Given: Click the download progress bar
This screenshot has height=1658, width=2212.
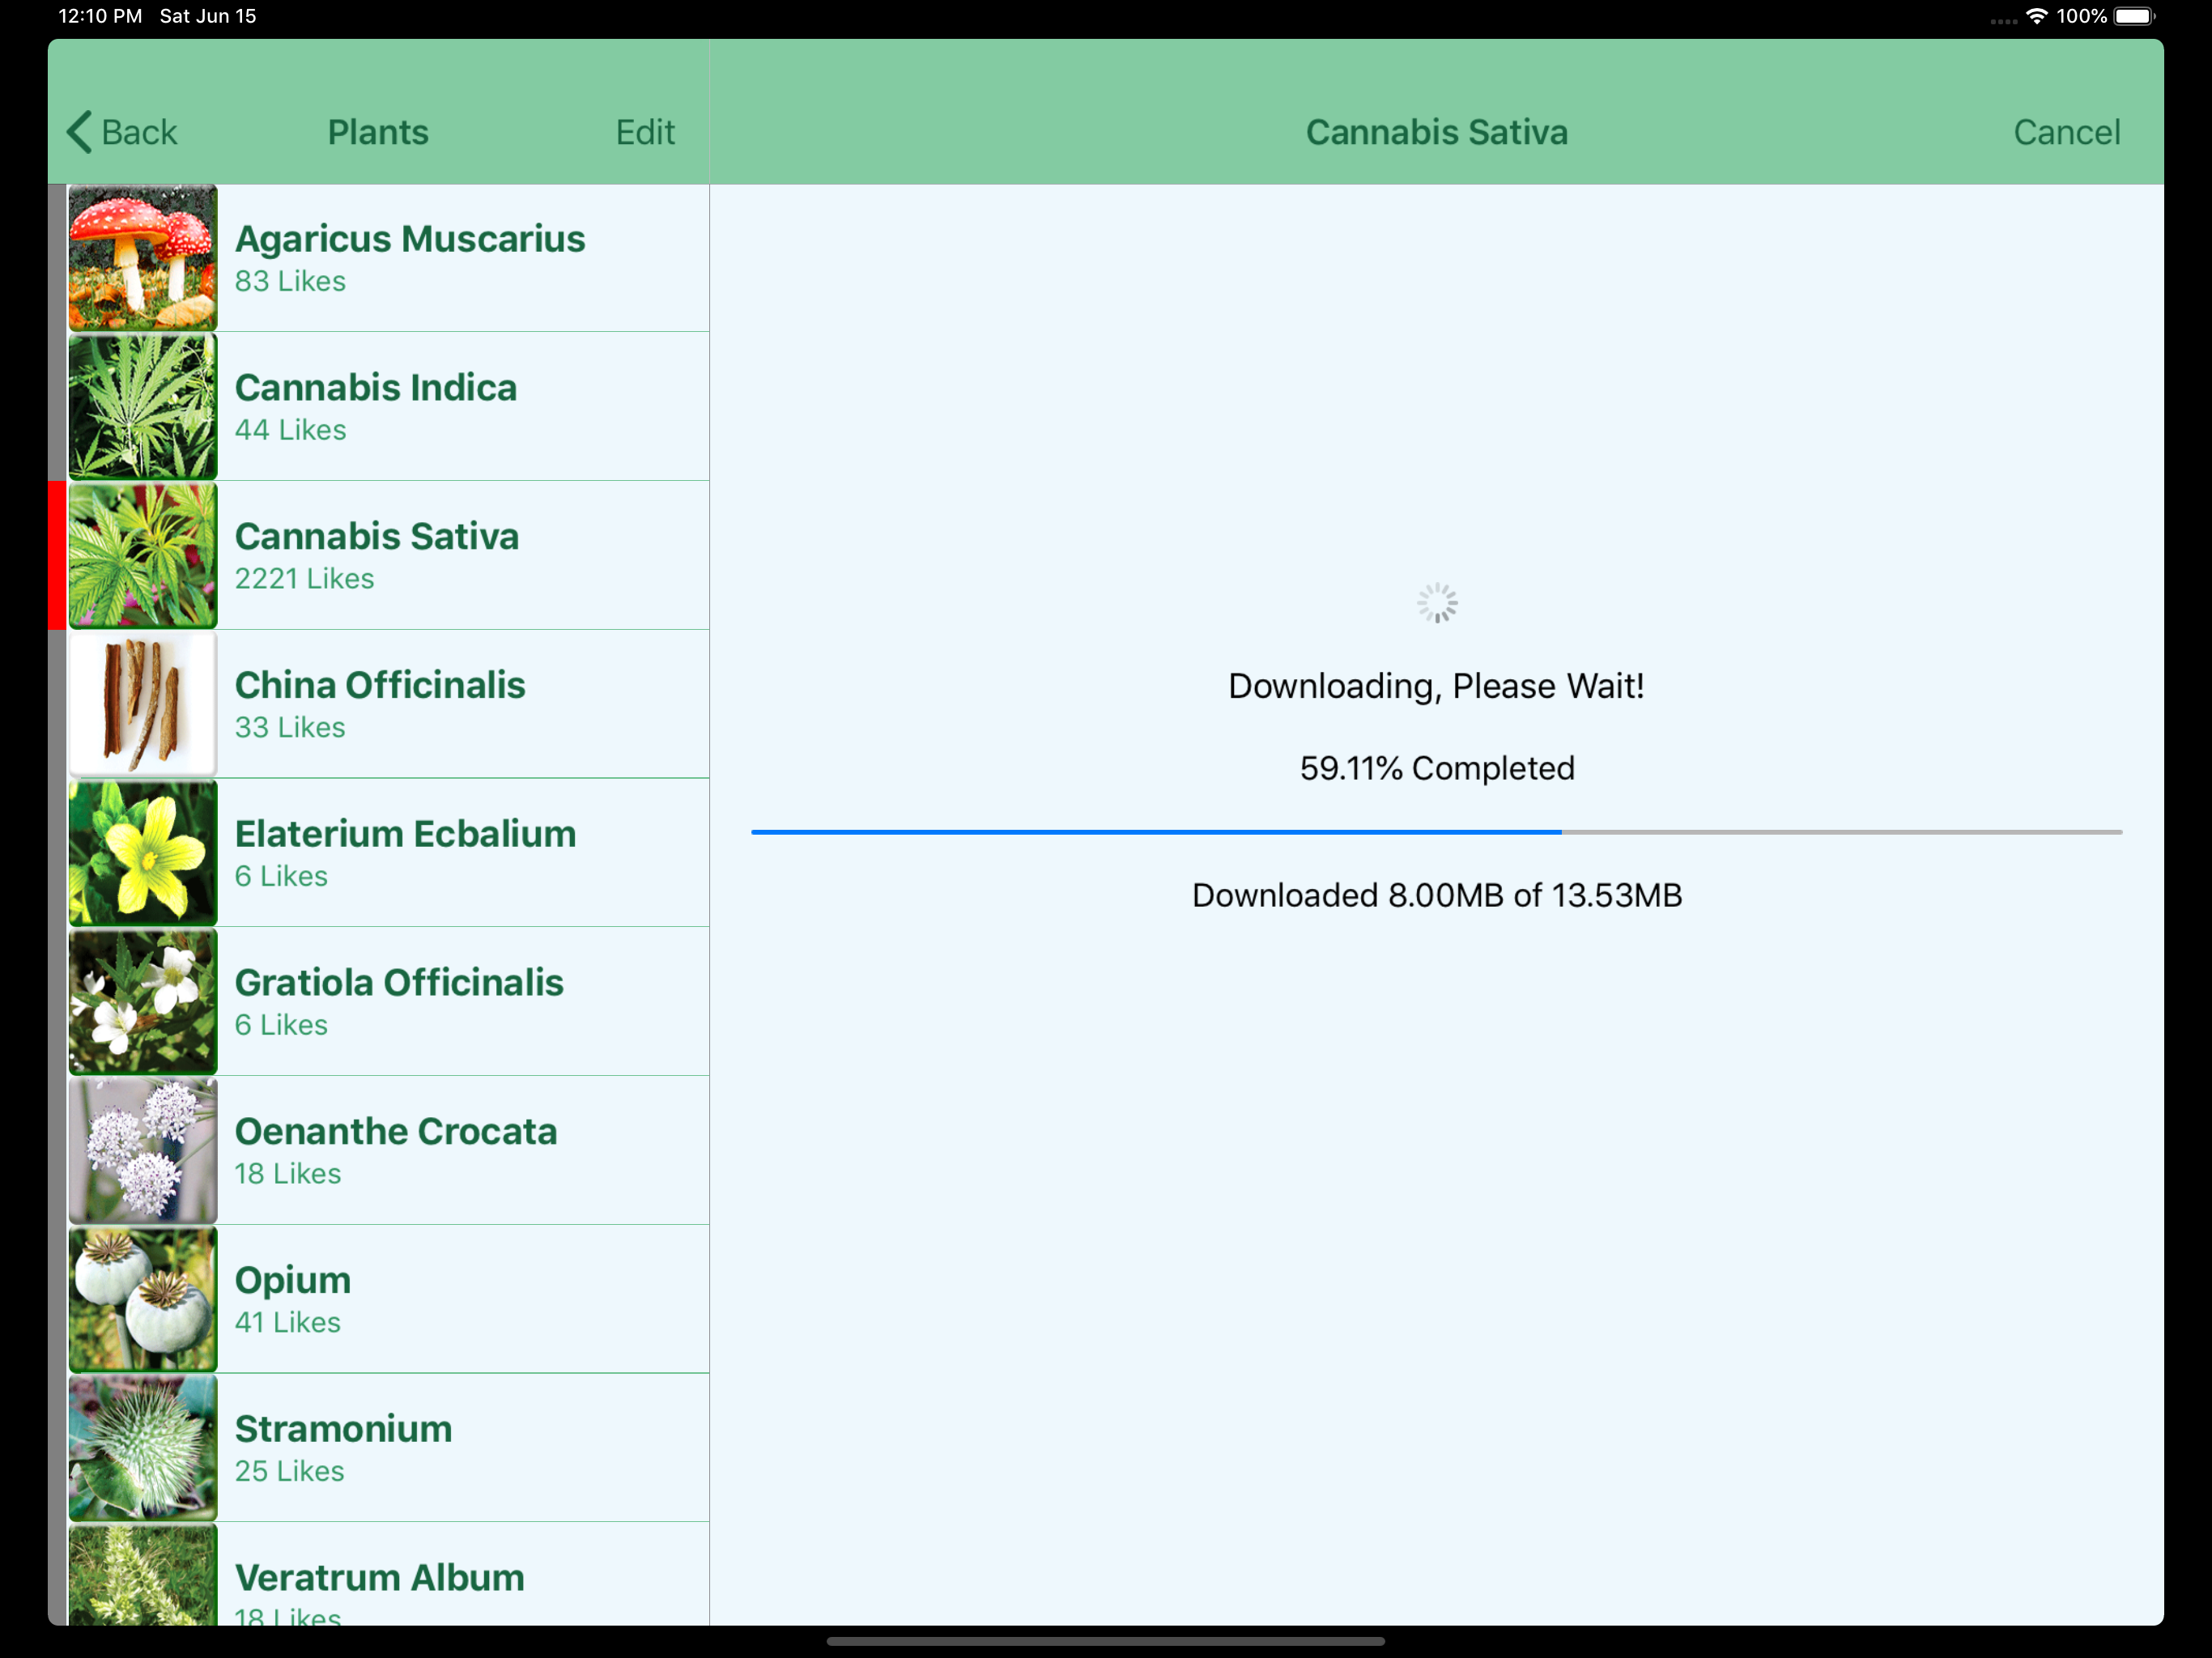Looking at the screenshot, I should click(1436, 832).
